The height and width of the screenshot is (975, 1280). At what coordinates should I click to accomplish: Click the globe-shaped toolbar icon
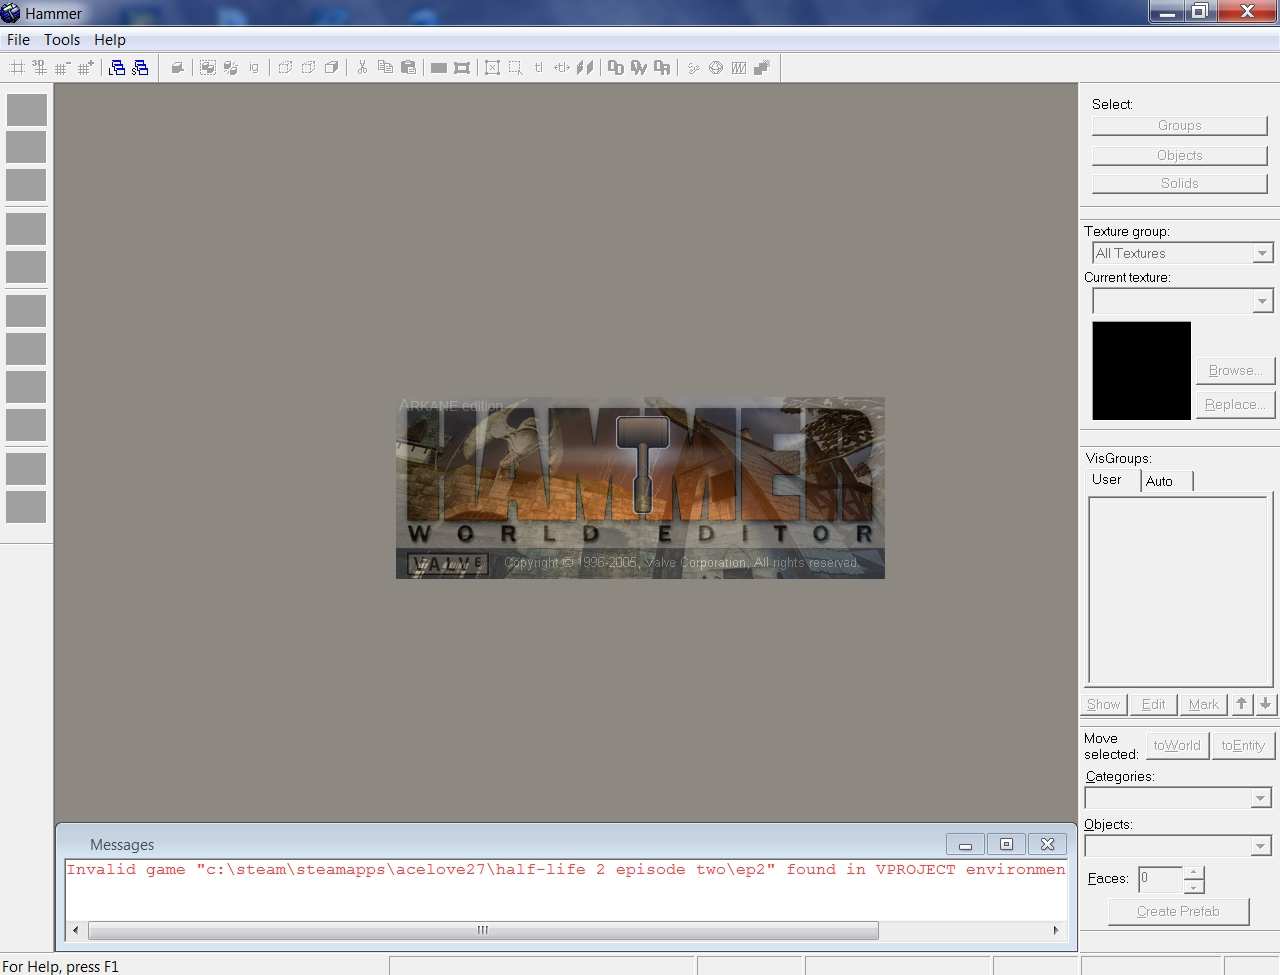[716, 68]
